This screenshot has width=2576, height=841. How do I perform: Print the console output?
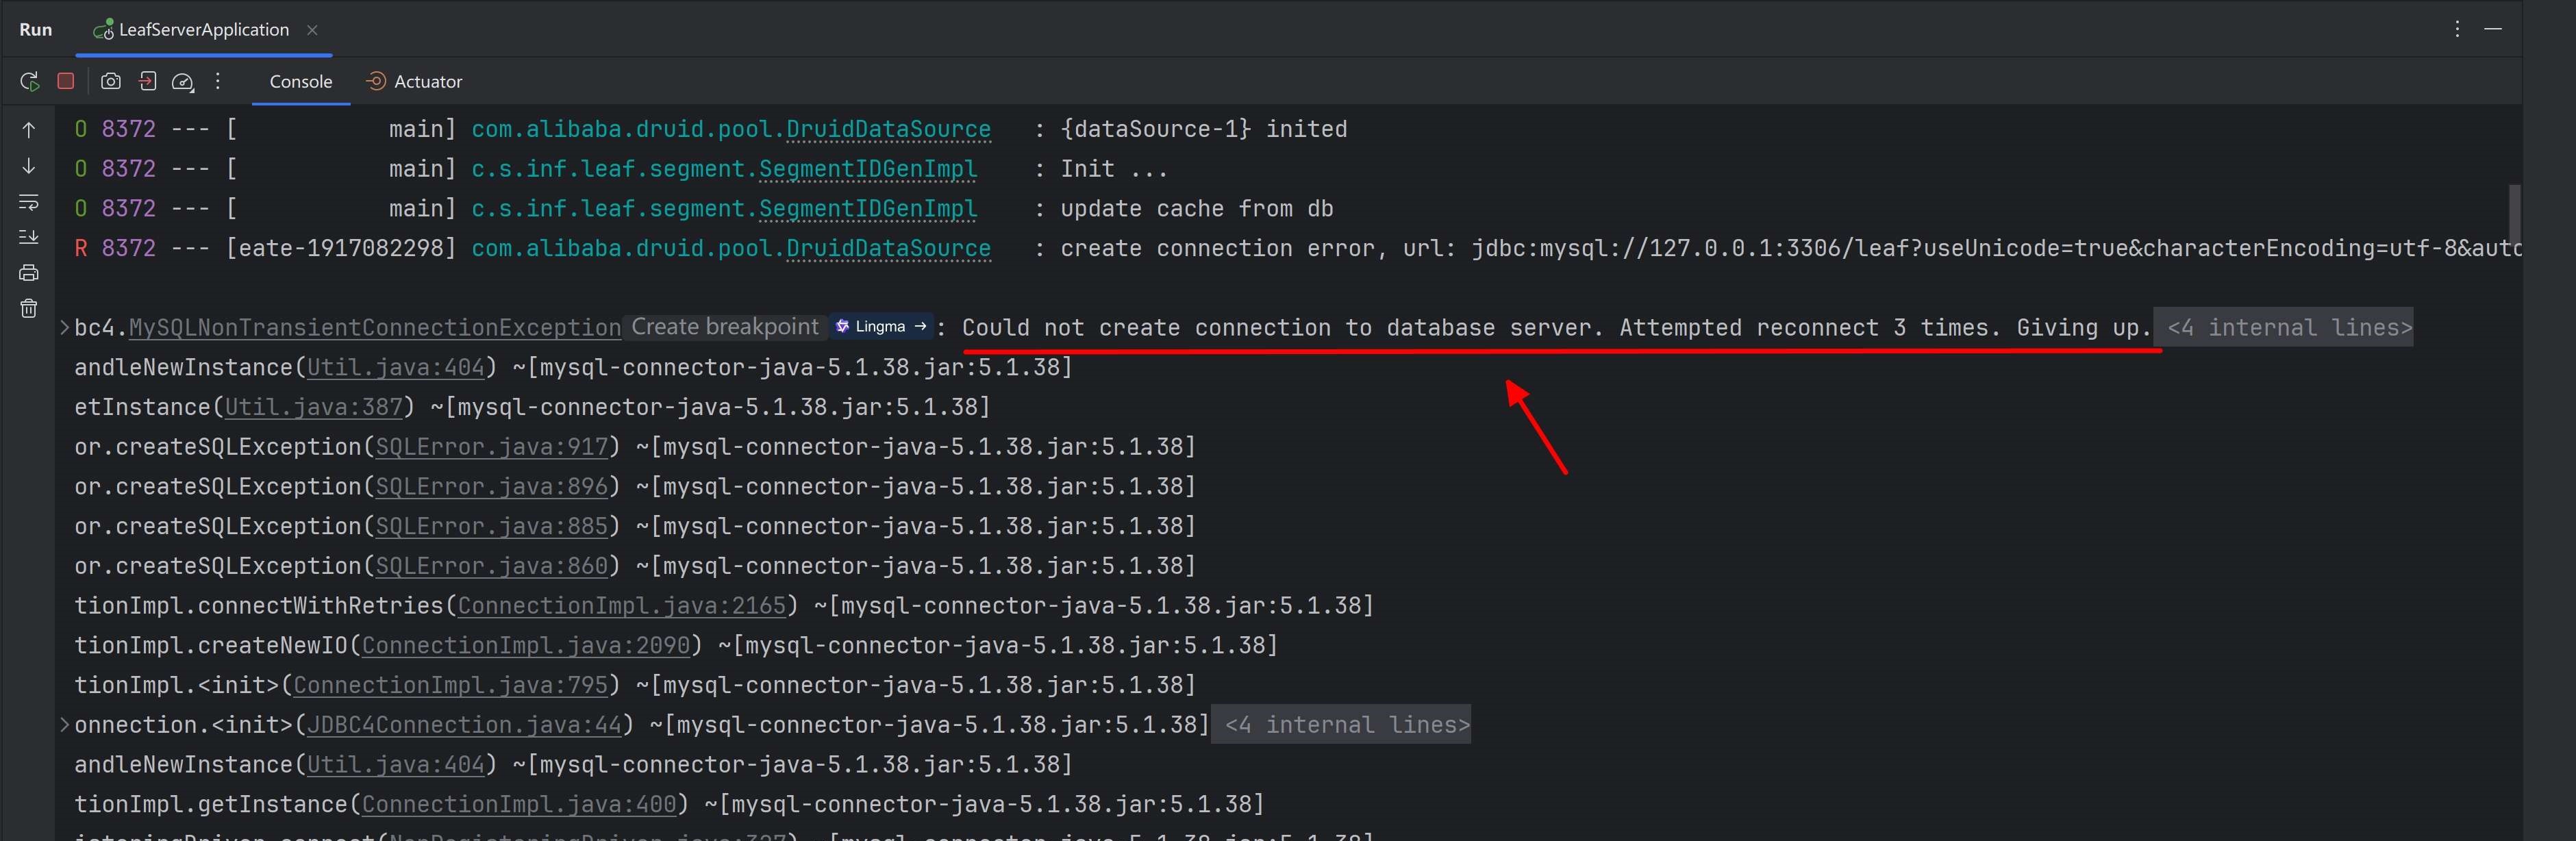29,272
